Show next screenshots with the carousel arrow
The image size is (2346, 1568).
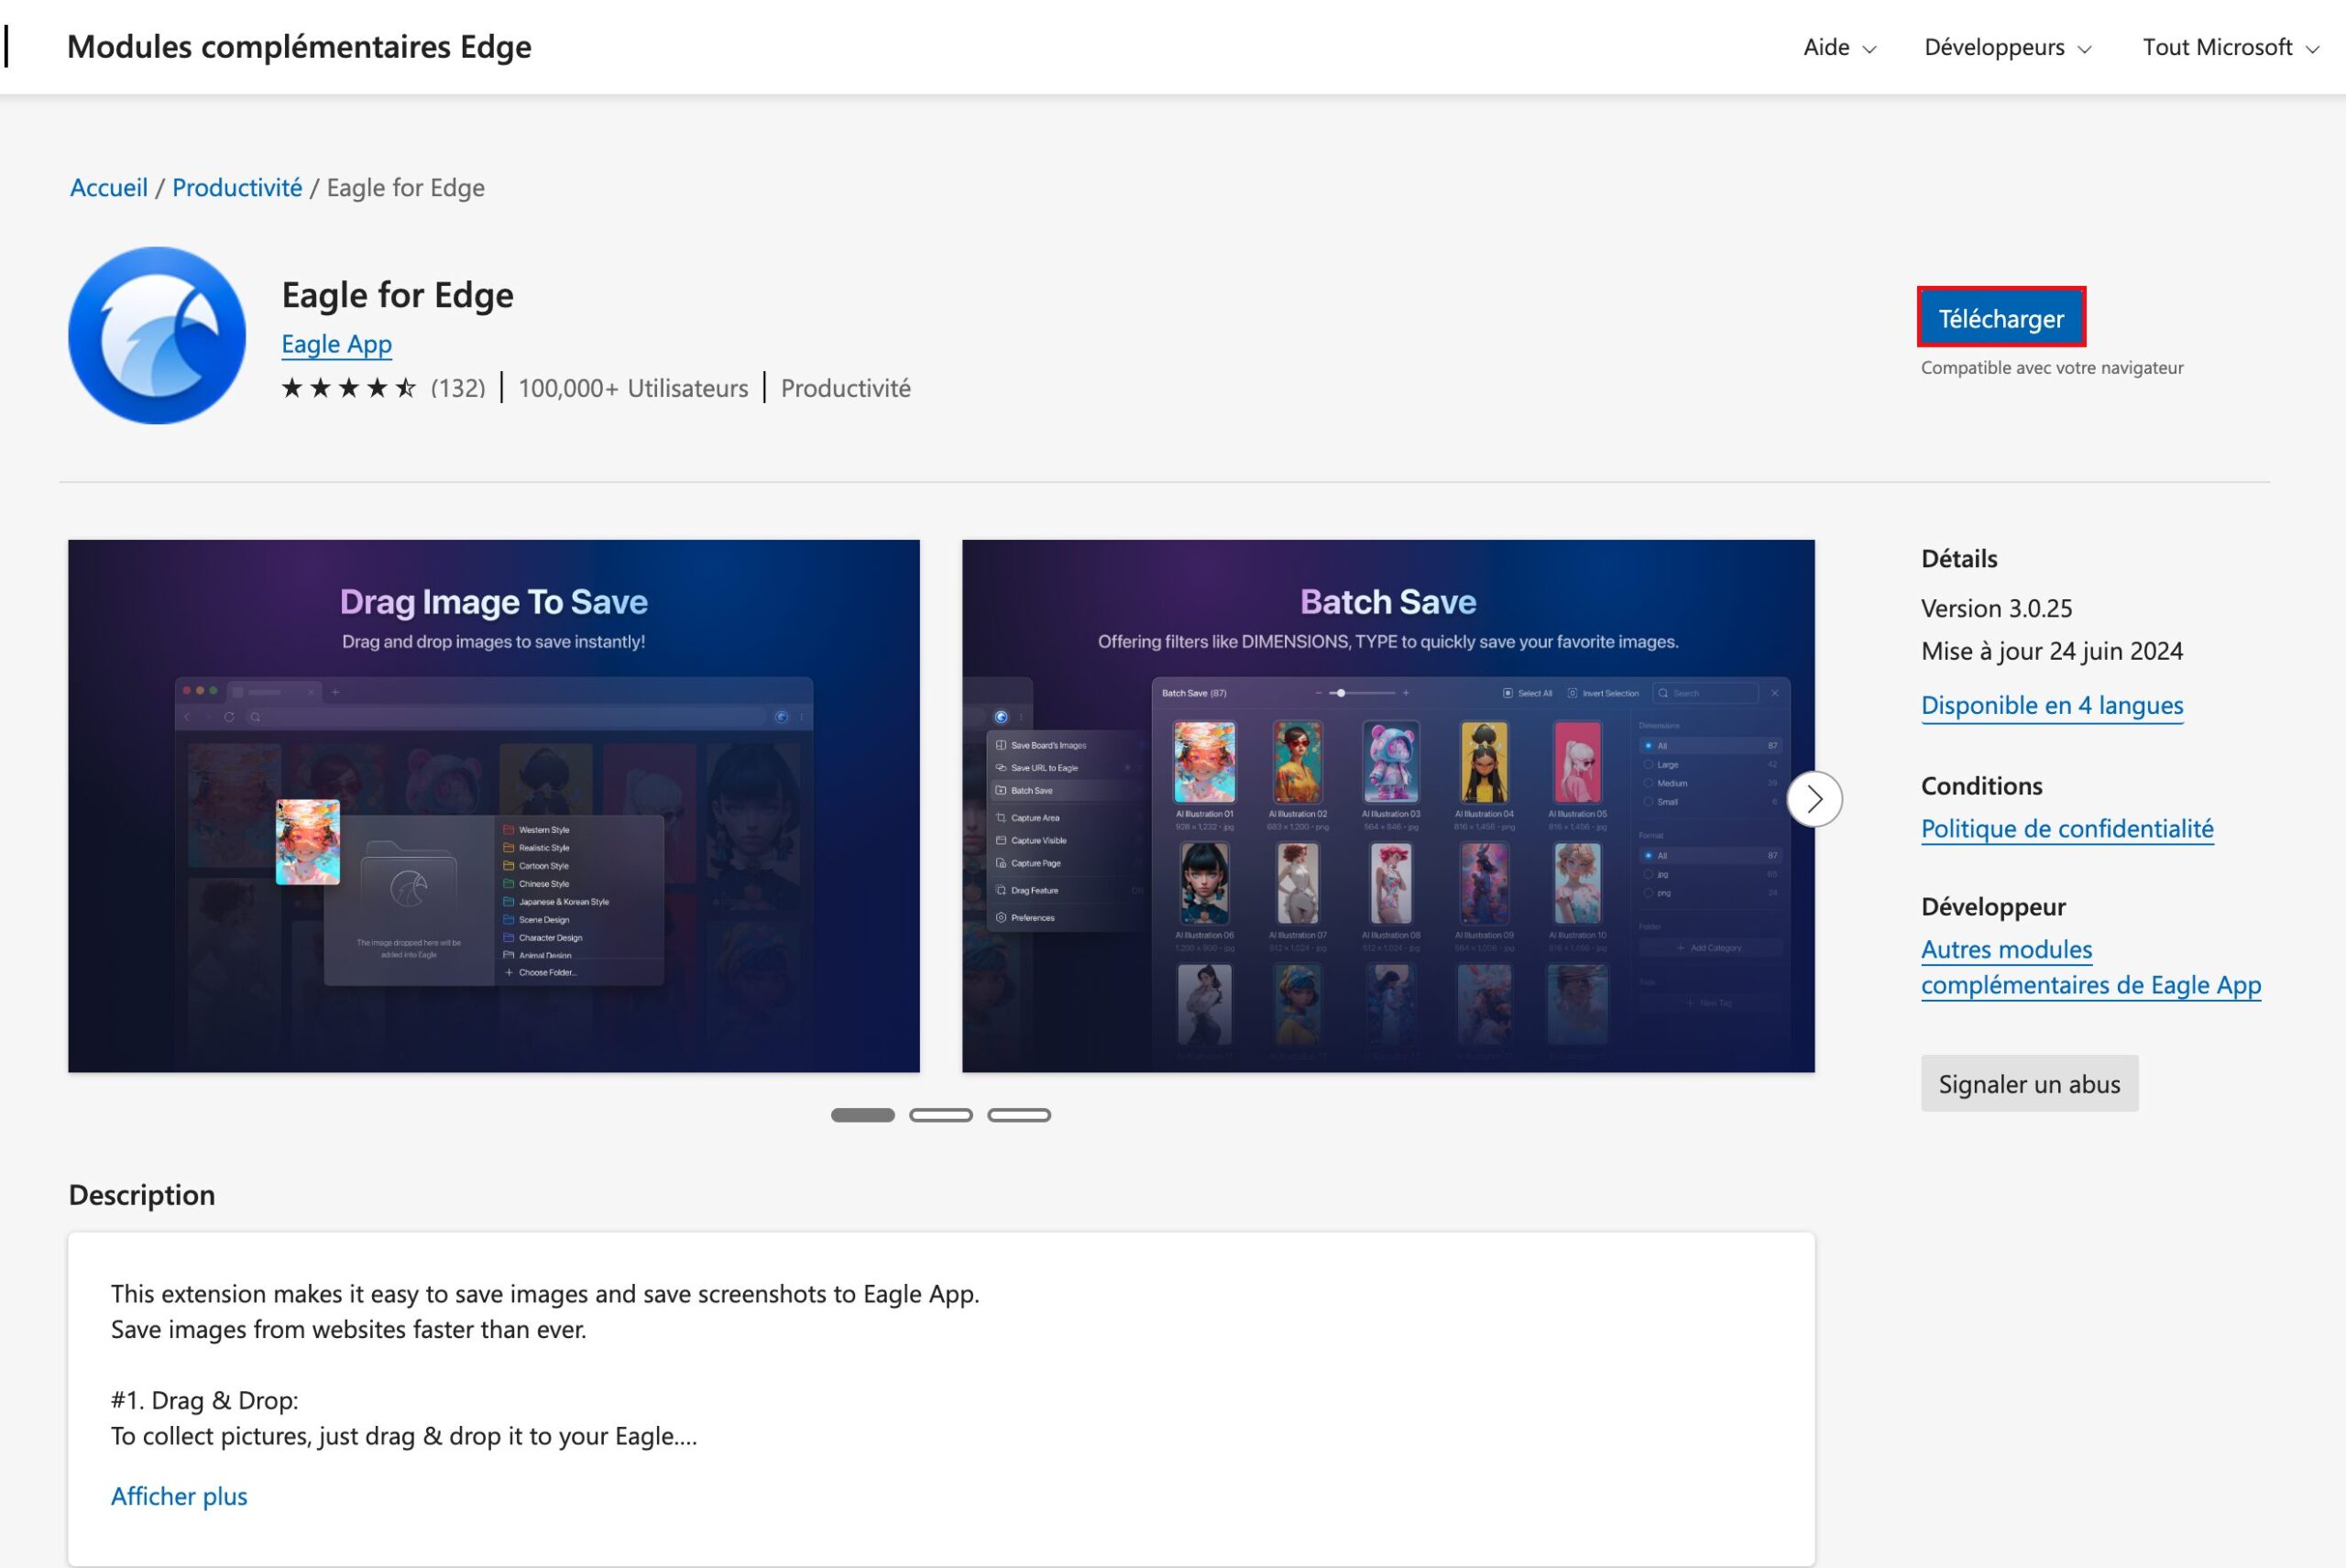coord(1814,799)
